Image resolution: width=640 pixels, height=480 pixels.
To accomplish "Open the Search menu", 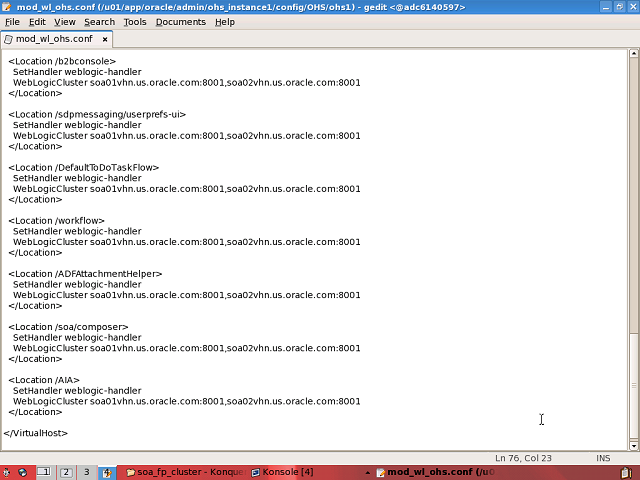I will point(99,22).
